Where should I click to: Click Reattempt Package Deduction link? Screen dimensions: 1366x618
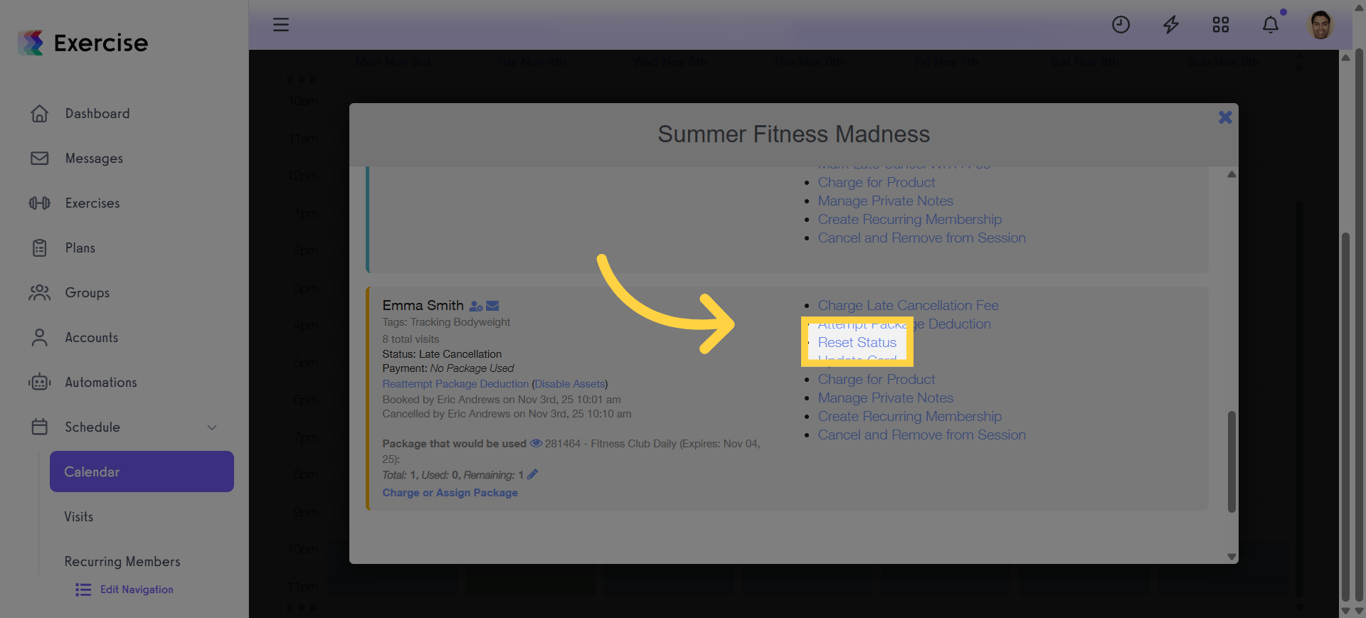coord(455,384)
